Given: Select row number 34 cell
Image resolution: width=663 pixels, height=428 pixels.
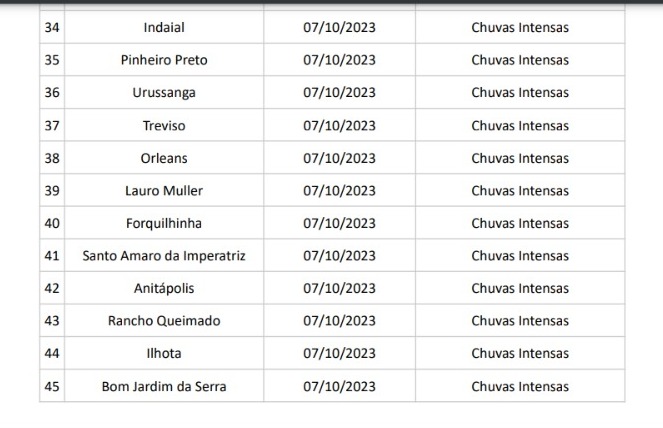Looking at the screenshot, I should click(x=52, y=27).
